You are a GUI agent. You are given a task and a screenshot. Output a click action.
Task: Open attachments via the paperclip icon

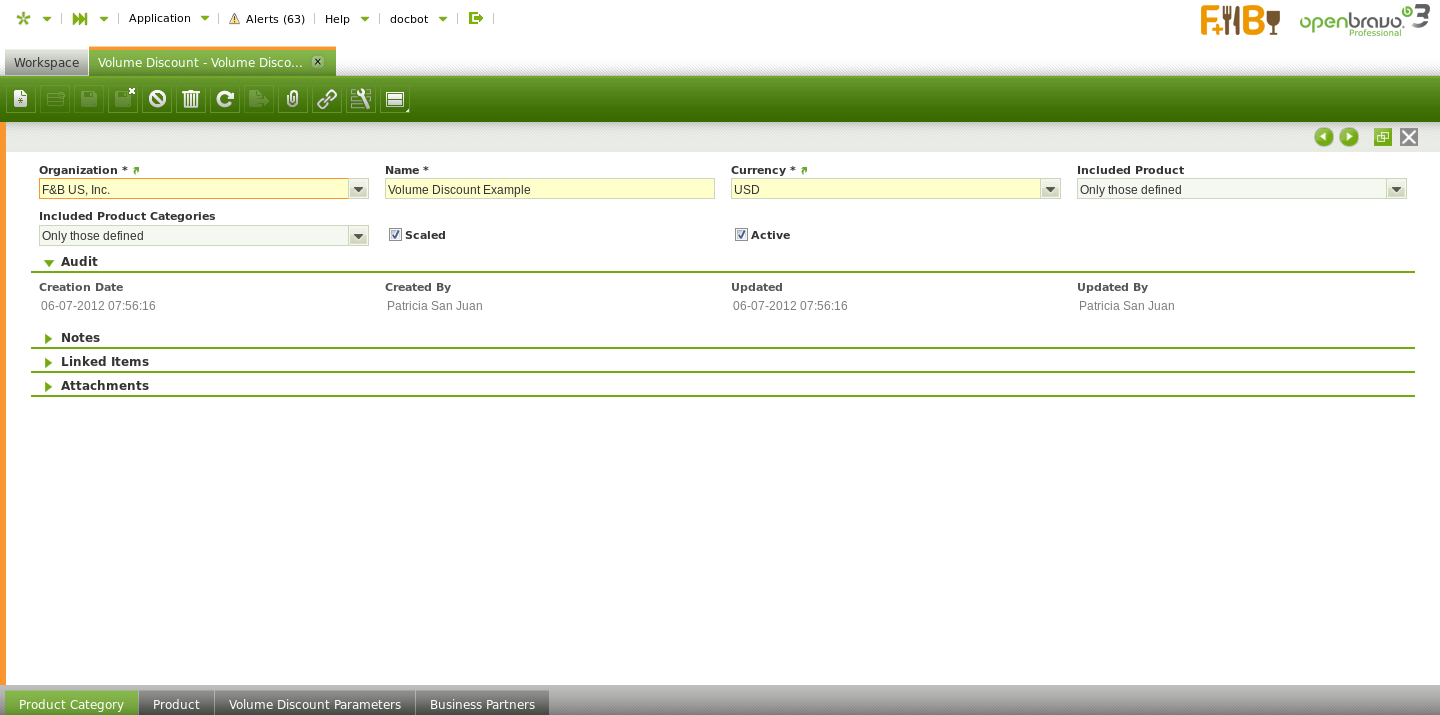tap(293, 99)
